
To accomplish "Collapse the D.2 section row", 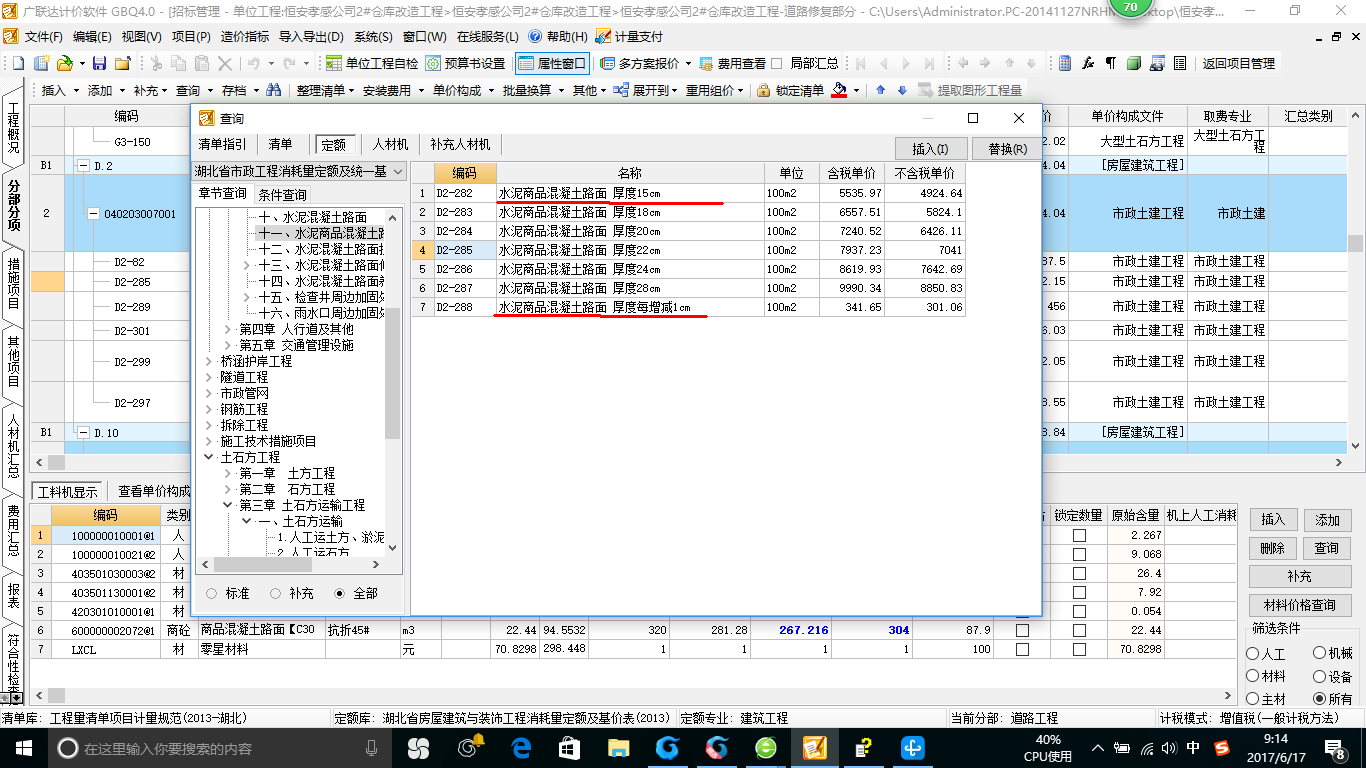I will click(x=83, y=165).
